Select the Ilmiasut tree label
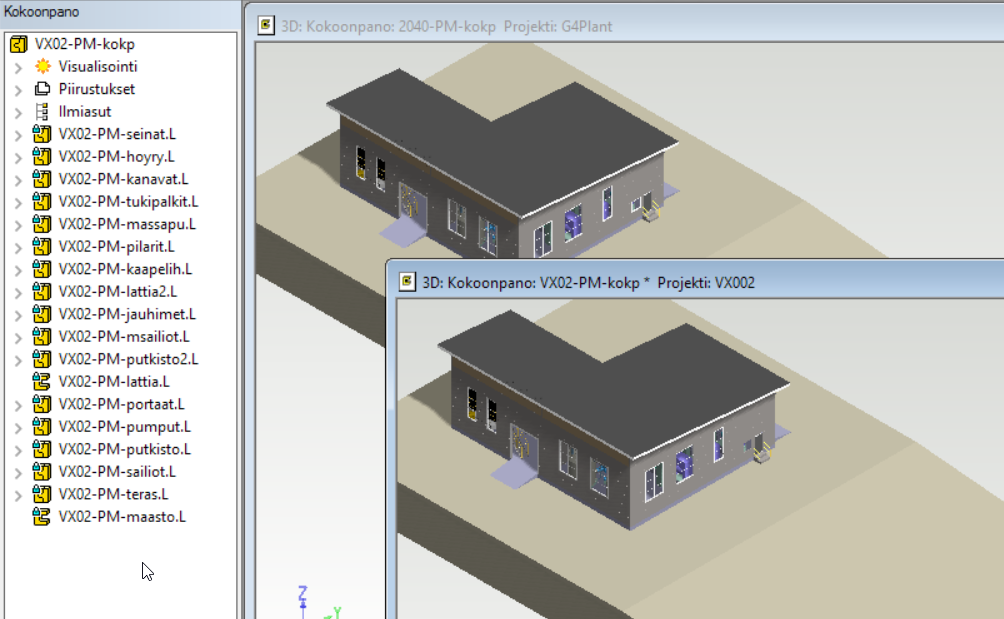 tap(85, 111)
